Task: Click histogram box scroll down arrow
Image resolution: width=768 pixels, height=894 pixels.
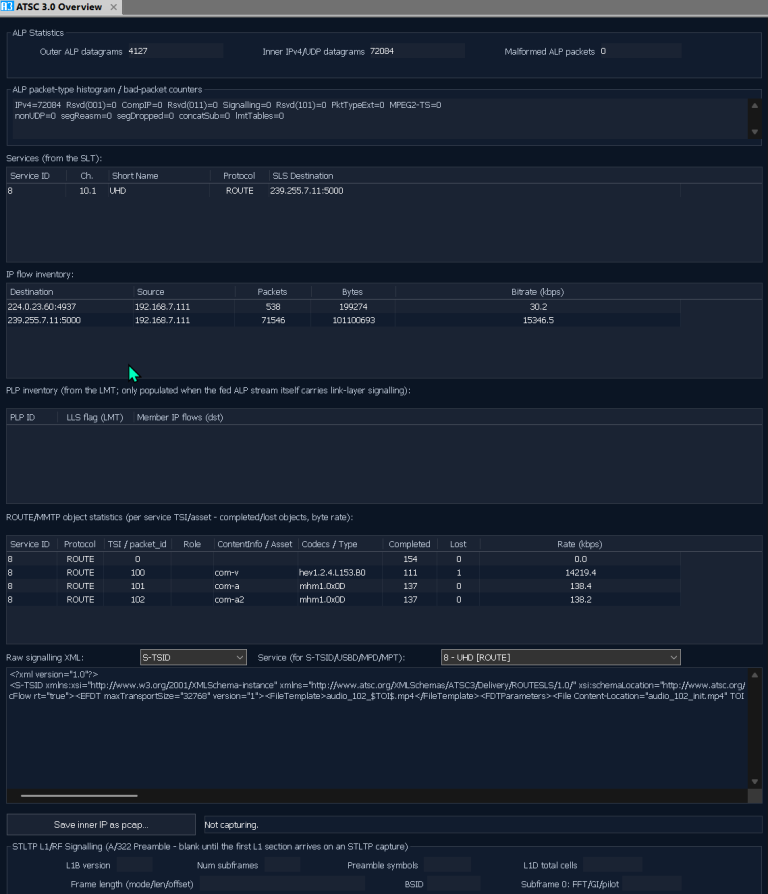Action: click(754, 132)
